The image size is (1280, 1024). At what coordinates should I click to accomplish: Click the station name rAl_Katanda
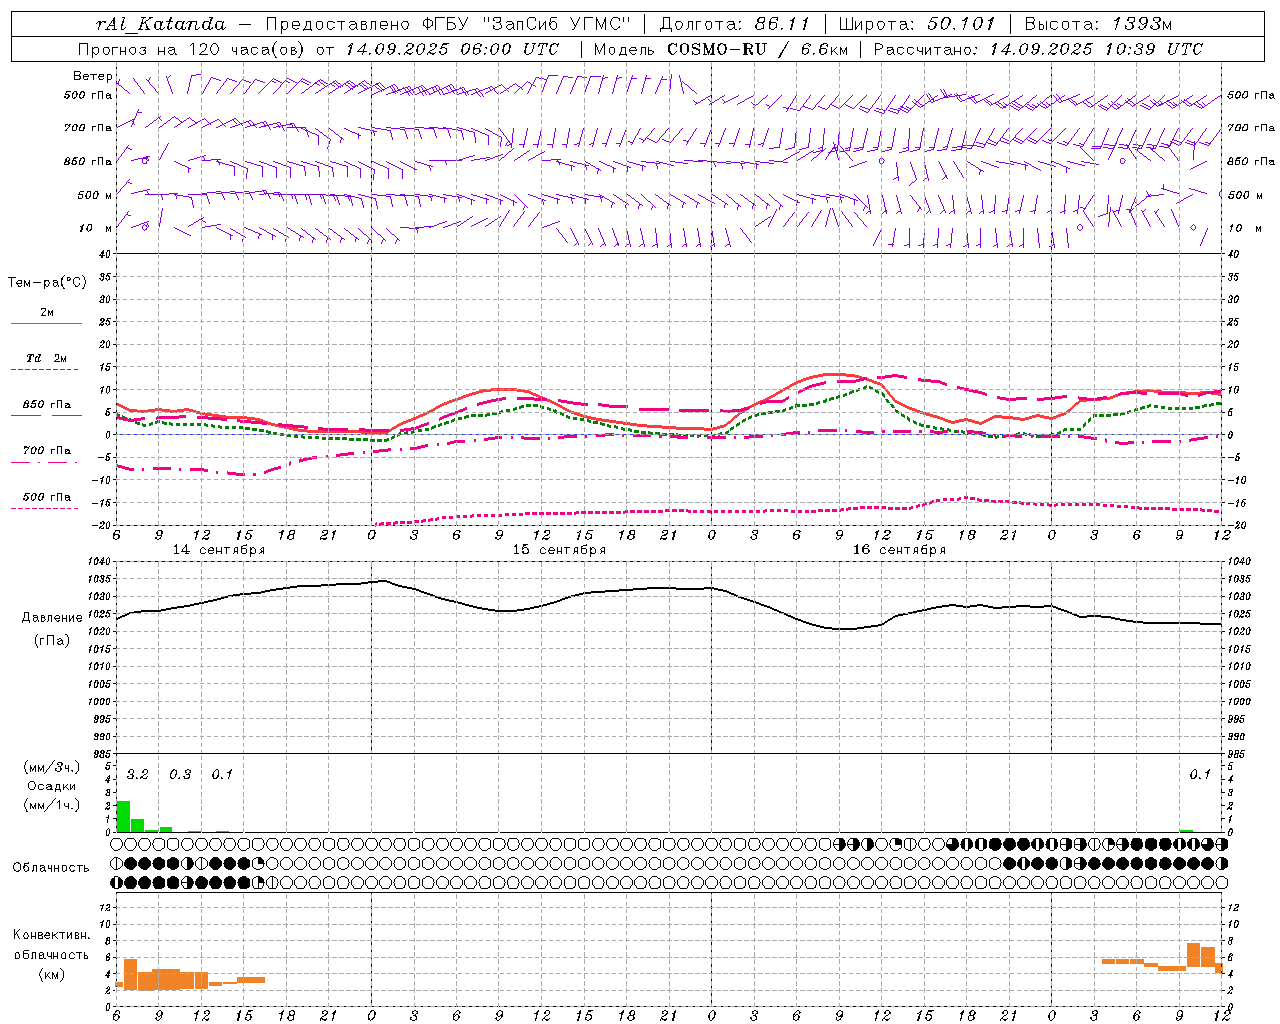(161, 24)
